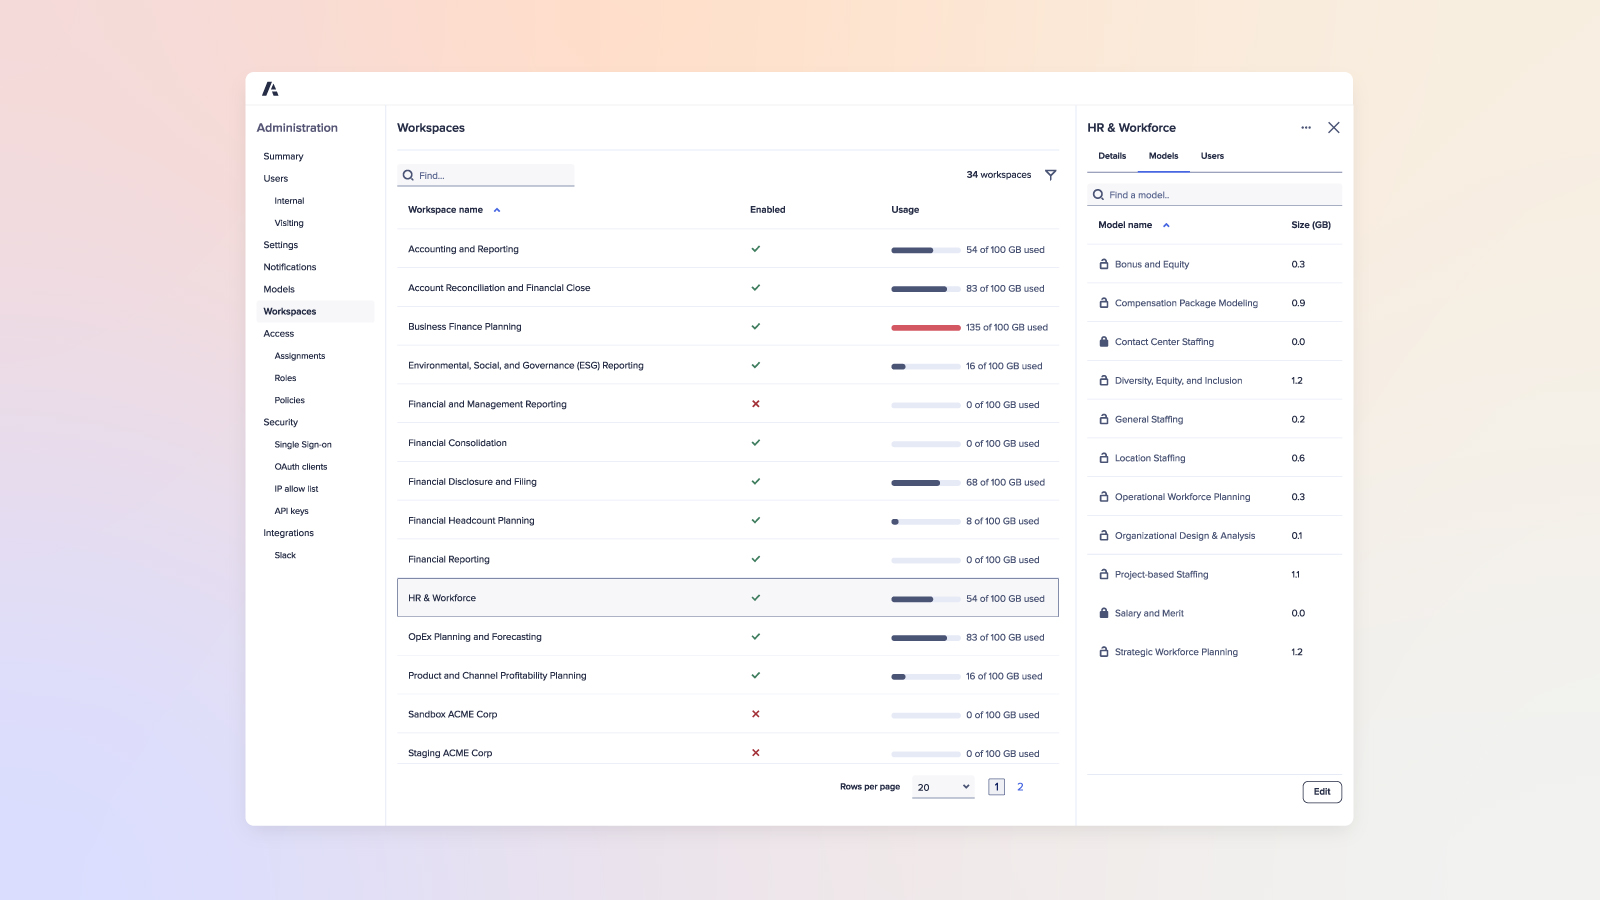Open the Rows per page dropdown

coord(941,787)
